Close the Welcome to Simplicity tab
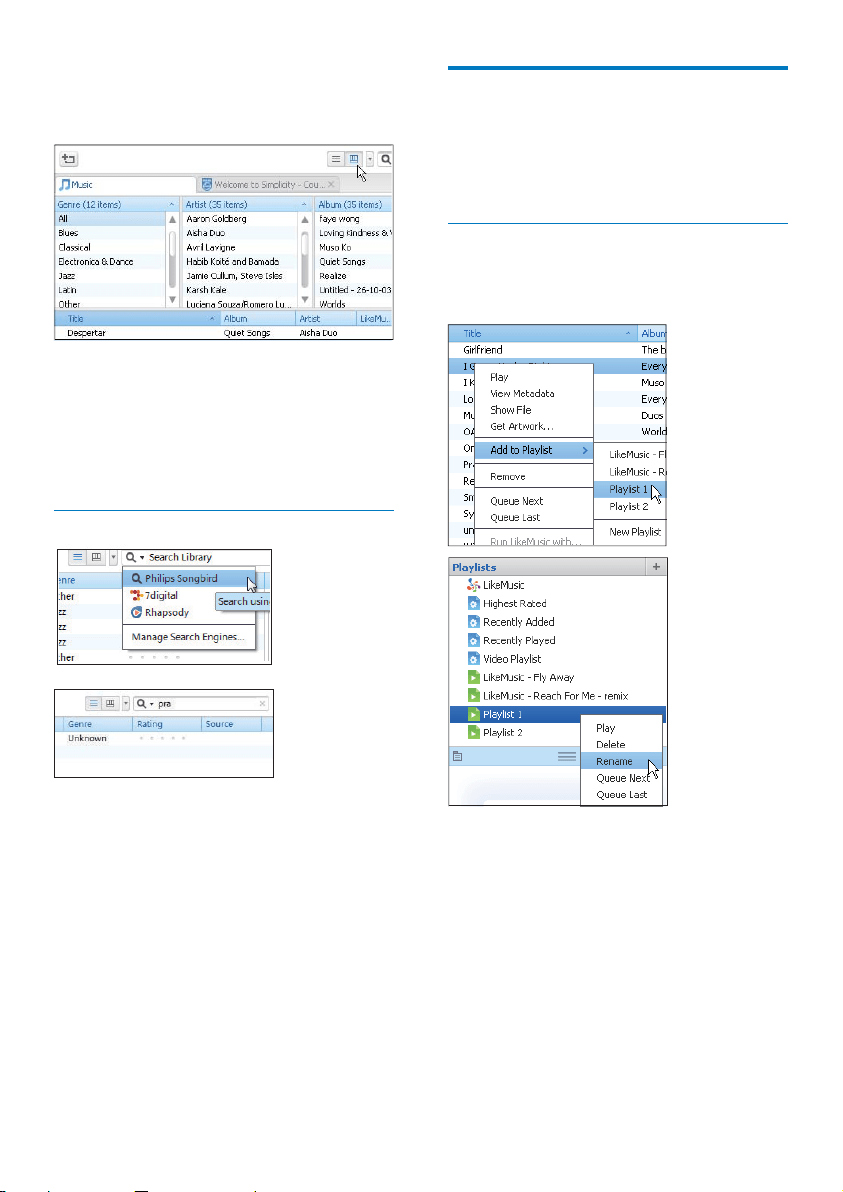This screenshot has height=1192, width=843. (x=331, y=185)
